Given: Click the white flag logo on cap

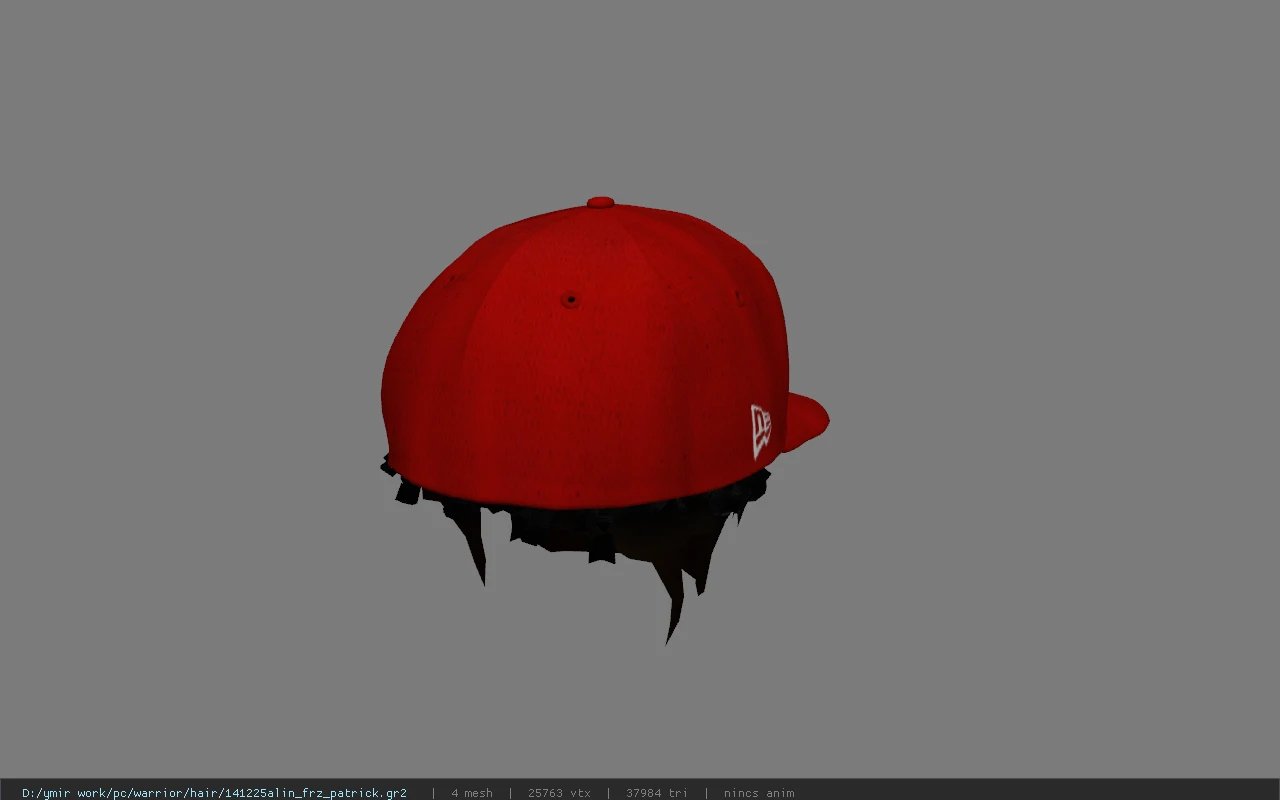Looking at the screenshot, I should click(x=761, y=431).
